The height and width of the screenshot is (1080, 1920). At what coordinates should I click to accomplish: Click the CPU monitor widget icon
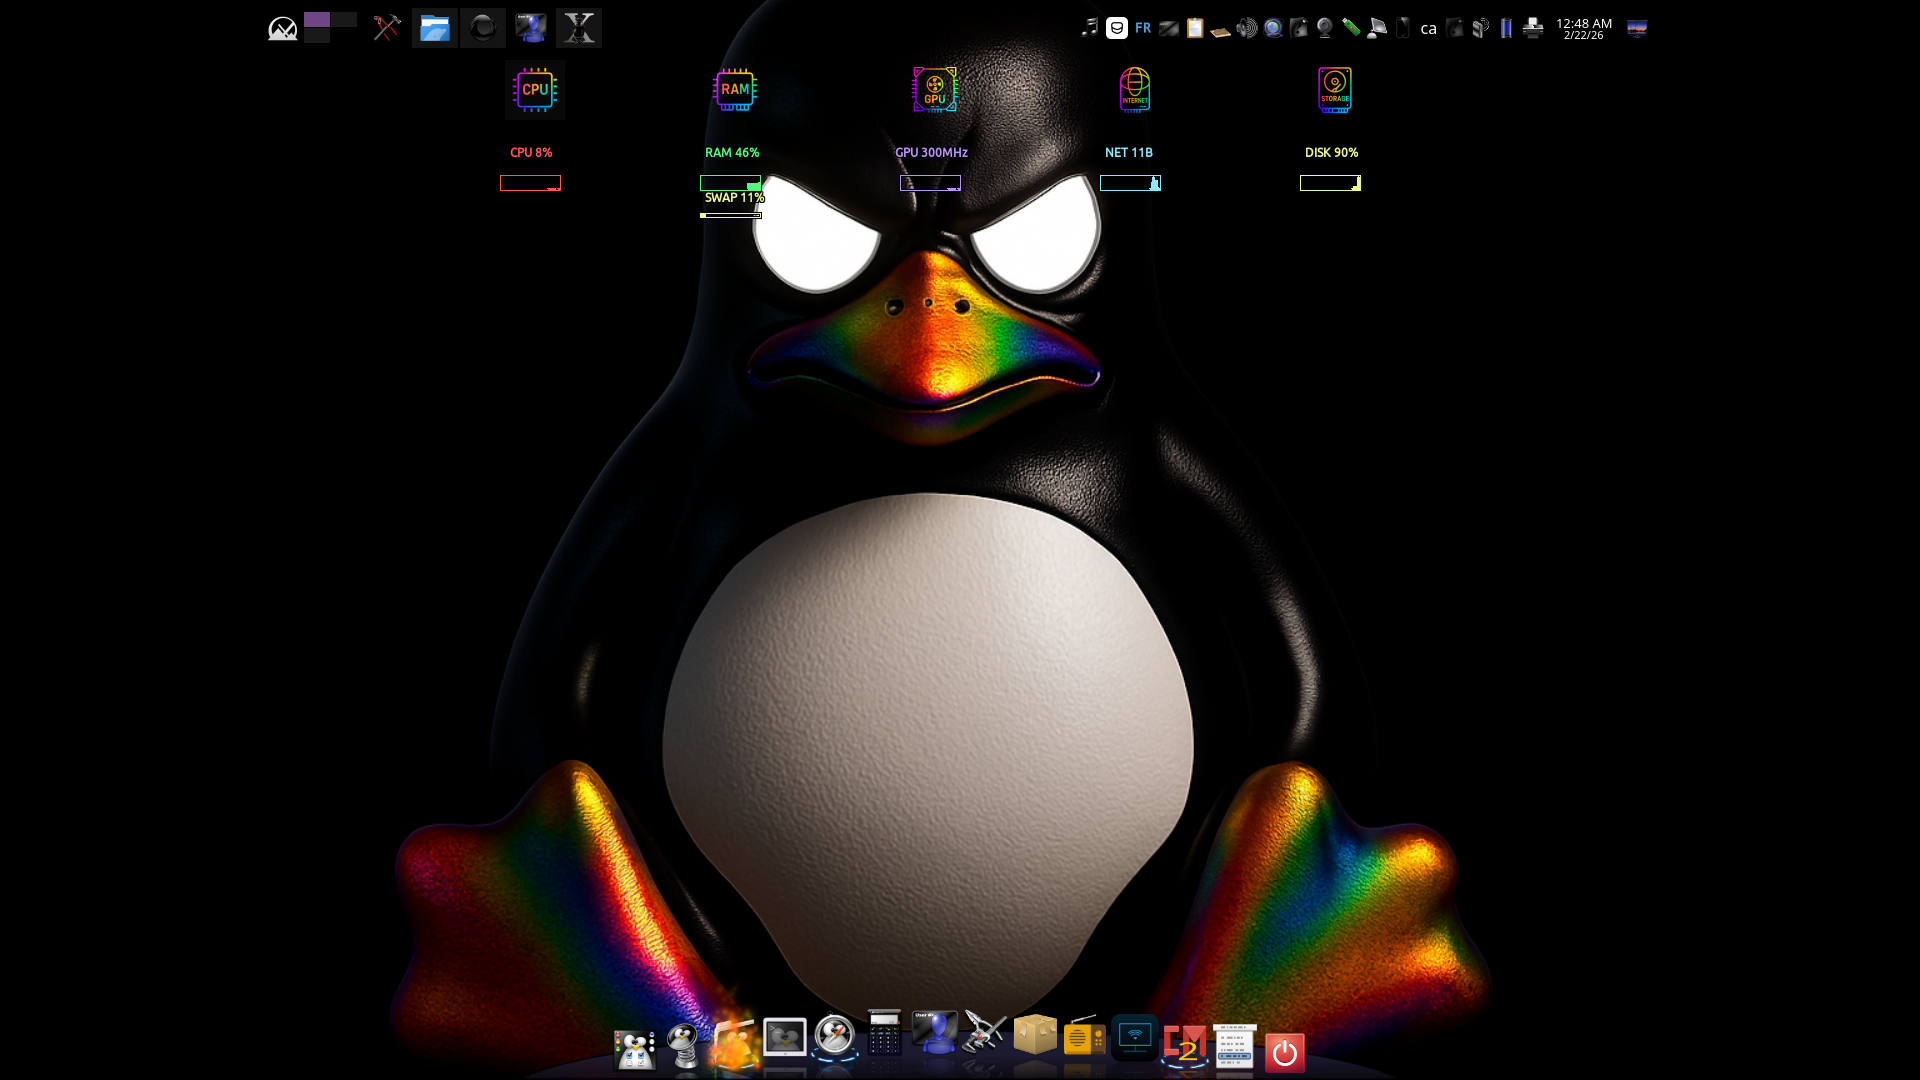[535, 90]
